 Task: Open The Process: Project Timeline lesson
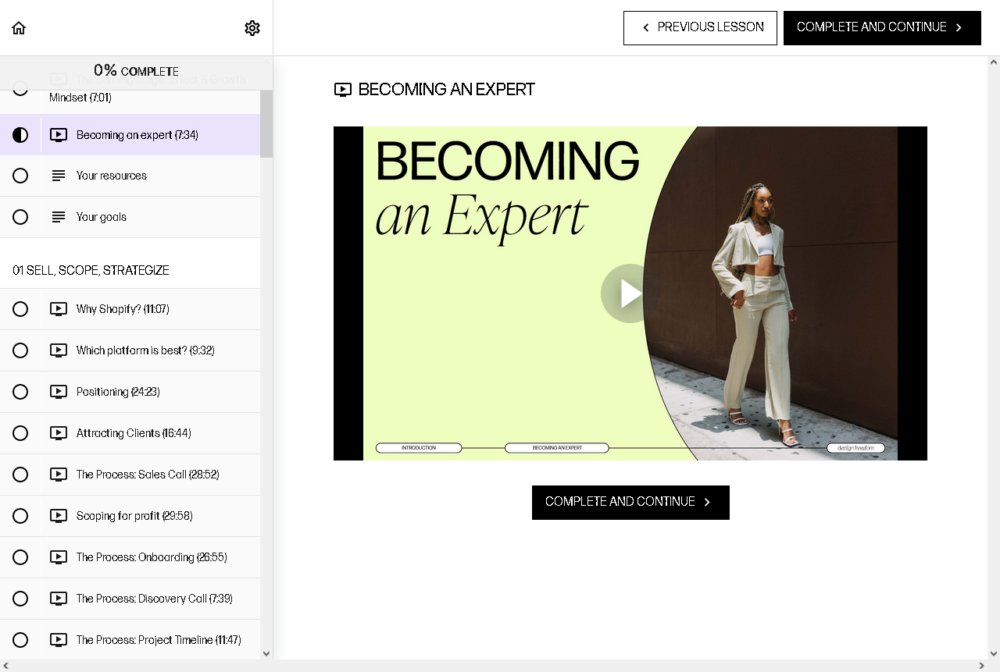tap(130, 639)
